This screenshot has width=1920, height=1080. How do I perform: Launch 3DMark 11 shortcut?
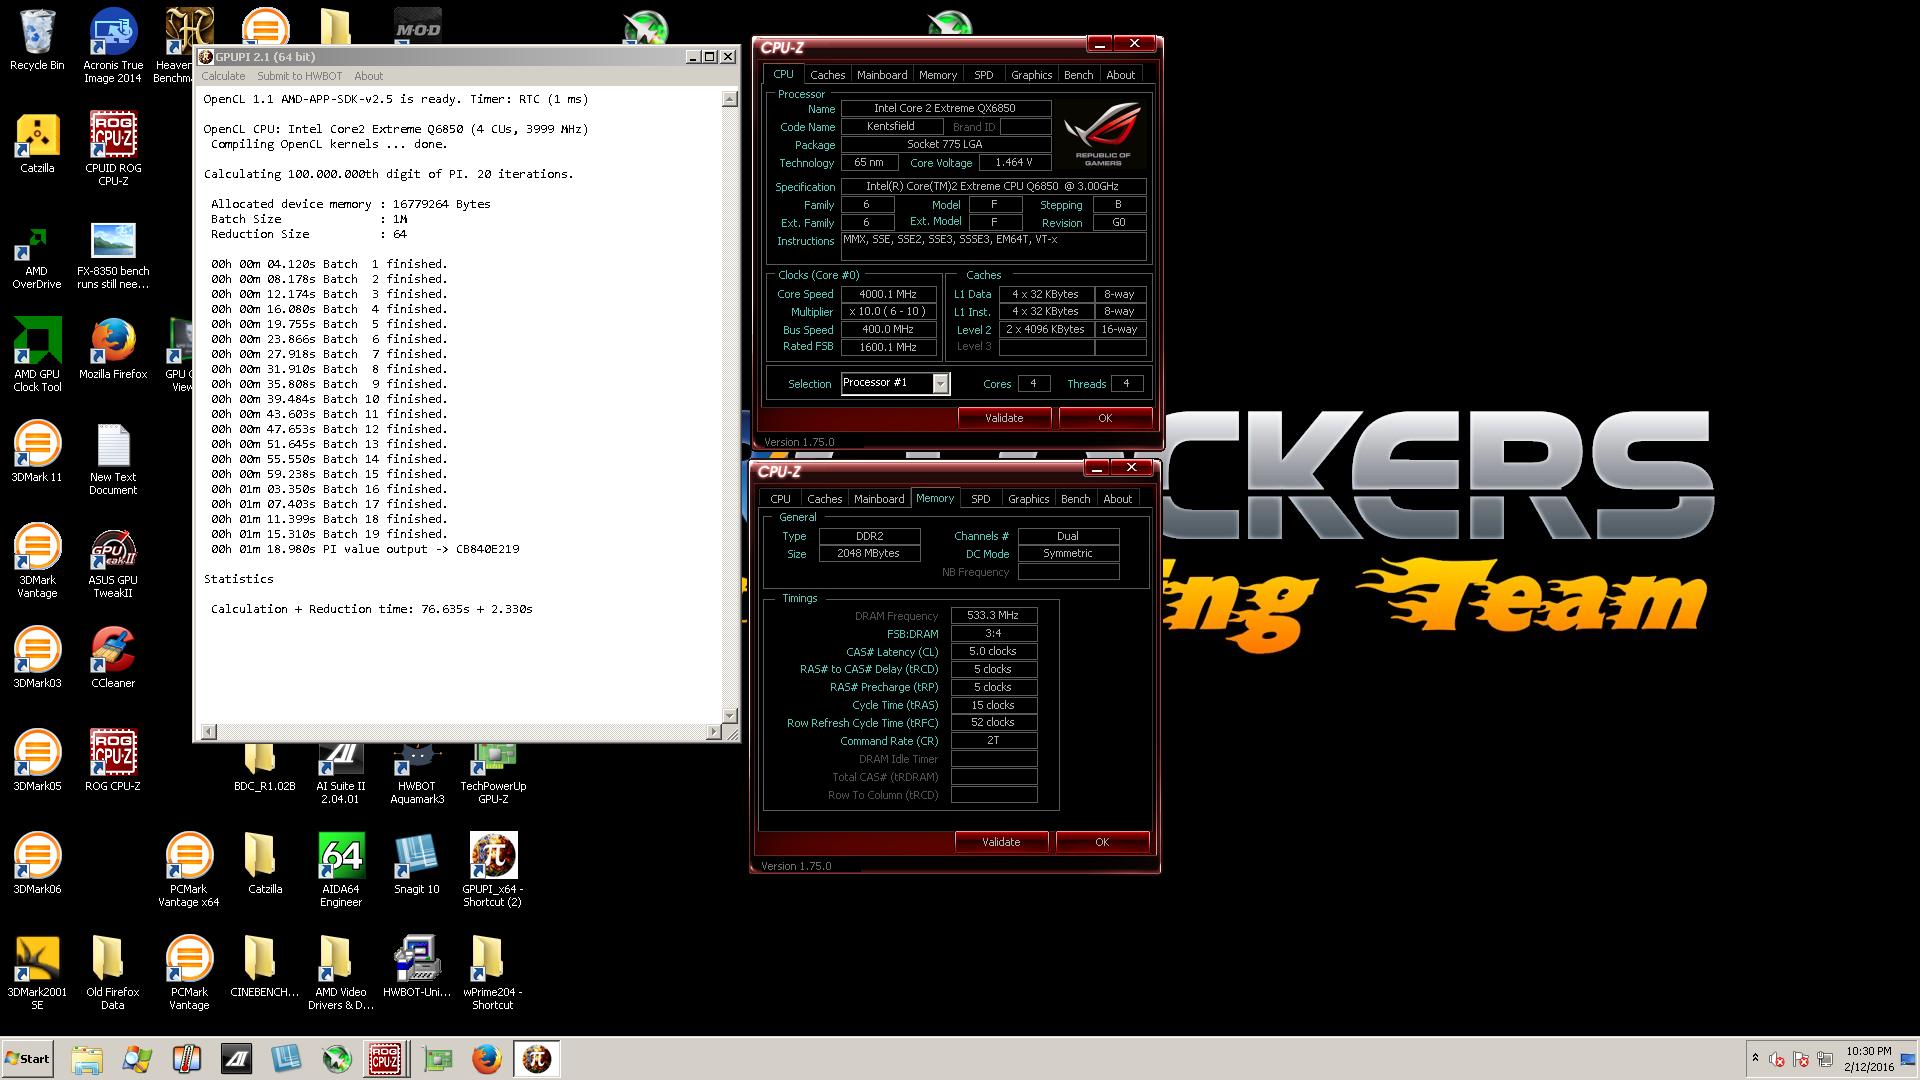tap(37, 452)
